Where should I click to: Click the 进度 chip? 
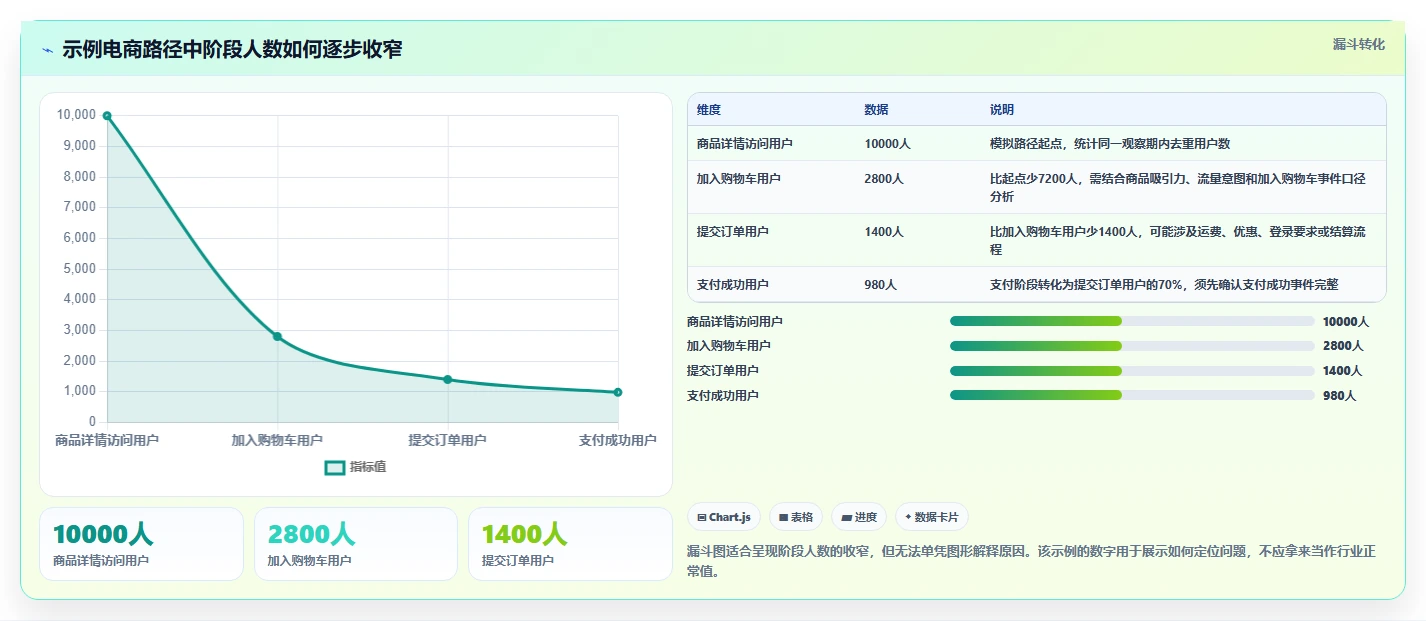pos(859,517)
